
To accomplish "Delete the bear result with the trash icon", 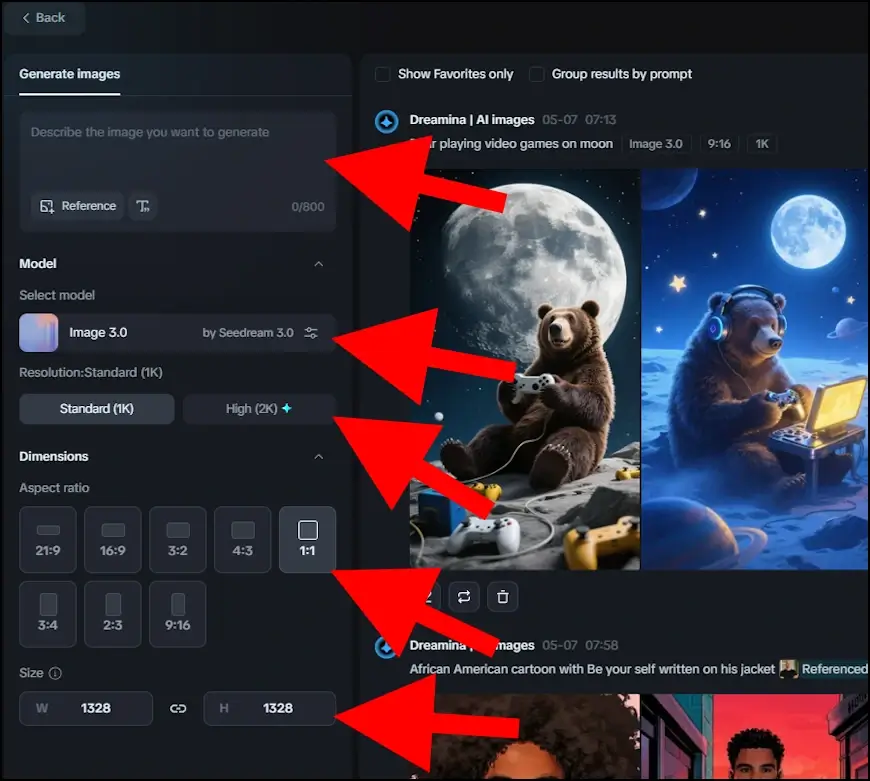I will 503,597.
